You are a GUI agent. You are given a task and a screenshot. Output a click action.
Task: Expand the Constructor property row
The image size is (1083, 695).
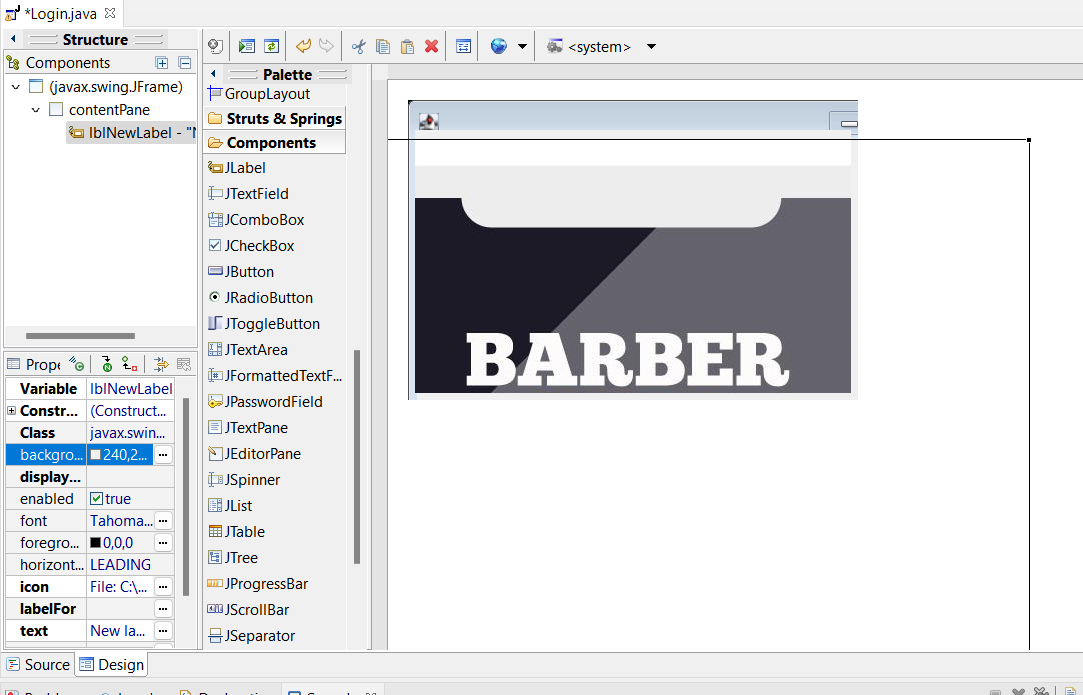pos(11,410)
